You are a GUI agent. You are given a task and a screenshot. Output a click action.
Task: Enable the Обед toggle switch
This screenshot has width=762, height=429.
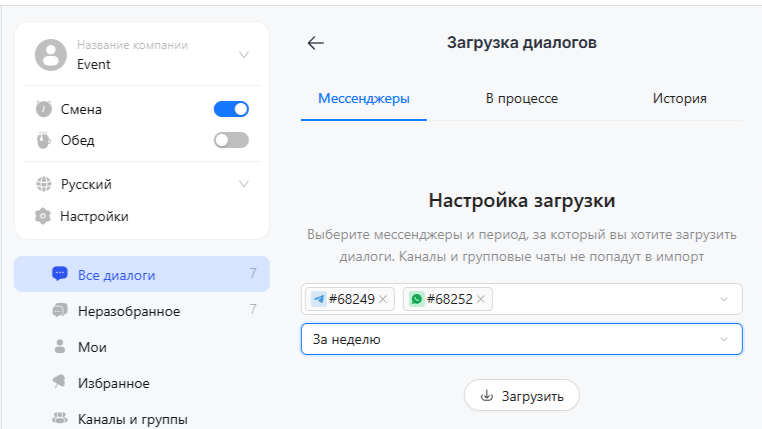coord(231,140)
